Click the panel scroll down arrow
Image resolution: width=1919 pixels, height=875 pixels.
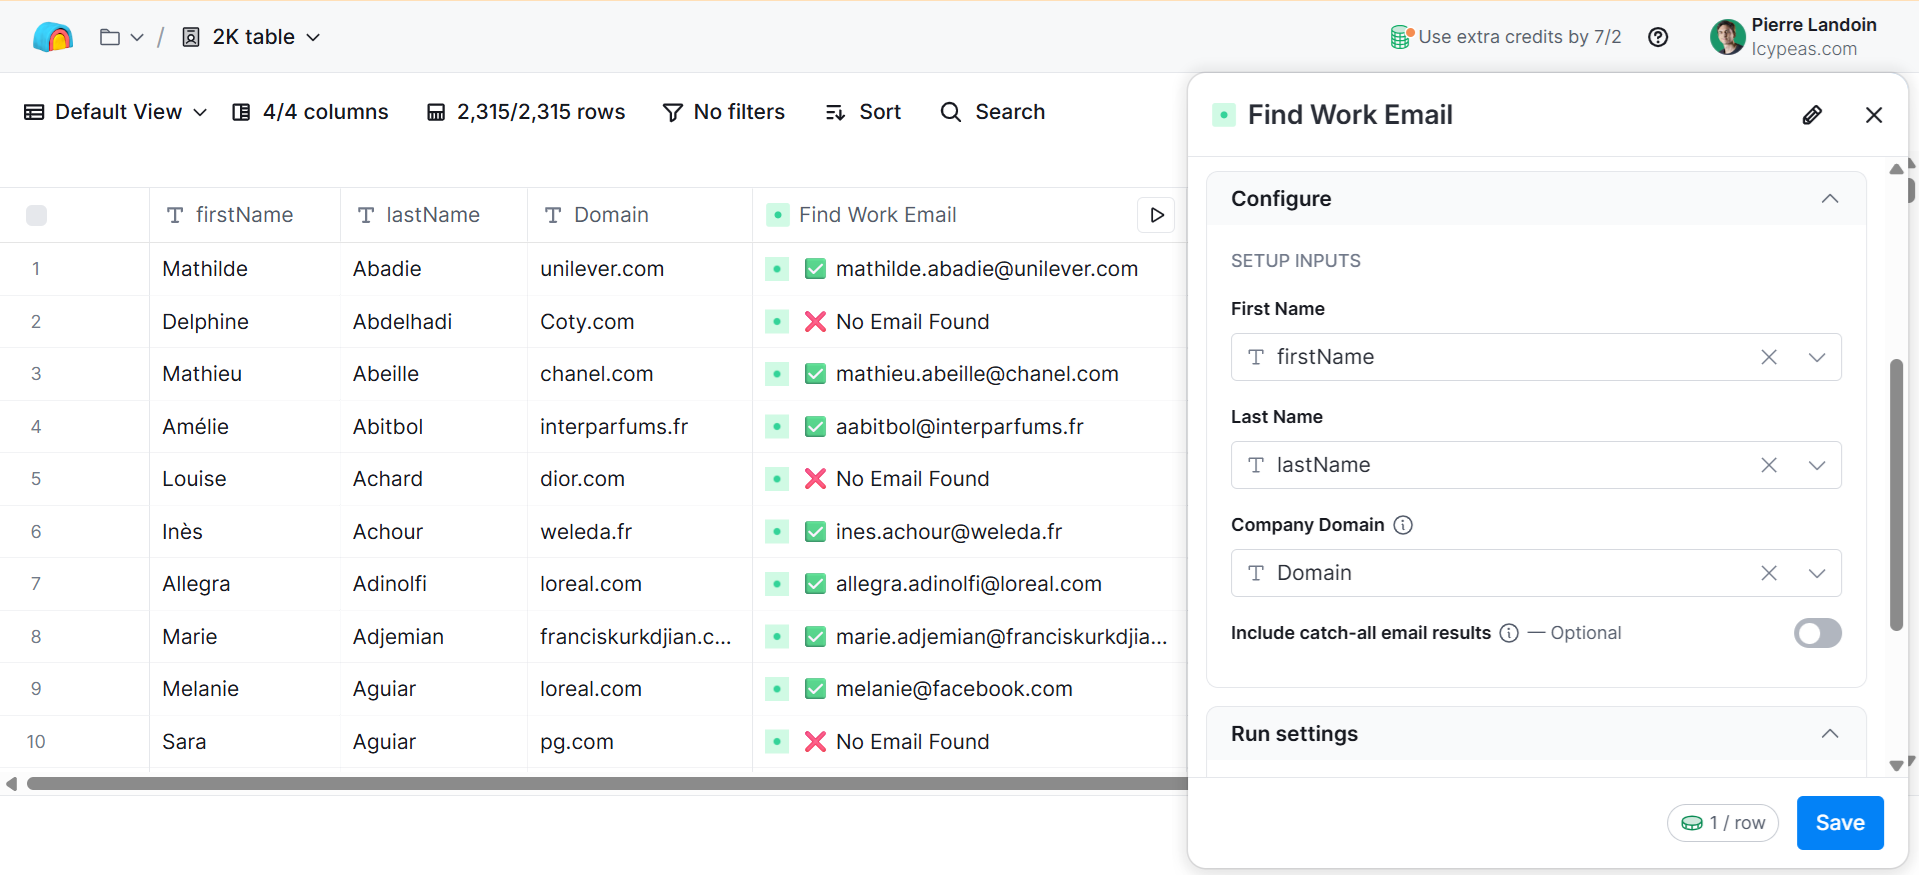1896,766
